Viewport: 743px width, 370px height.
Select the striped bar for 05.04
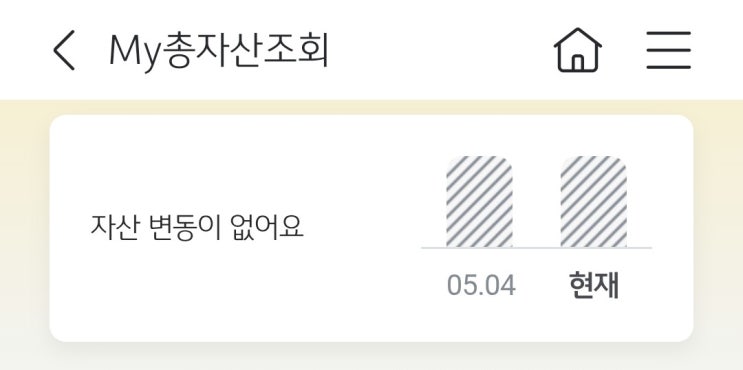[479, 202]
